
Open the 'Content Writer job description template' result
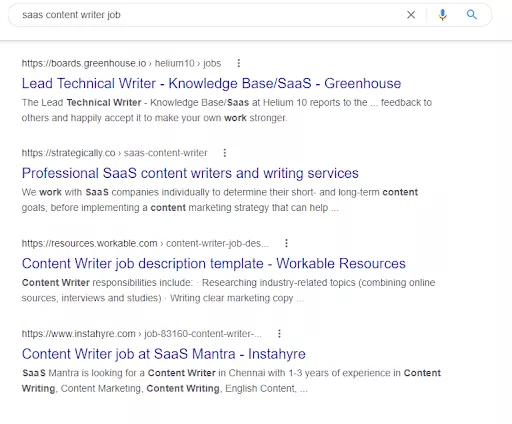pos(214,264)
